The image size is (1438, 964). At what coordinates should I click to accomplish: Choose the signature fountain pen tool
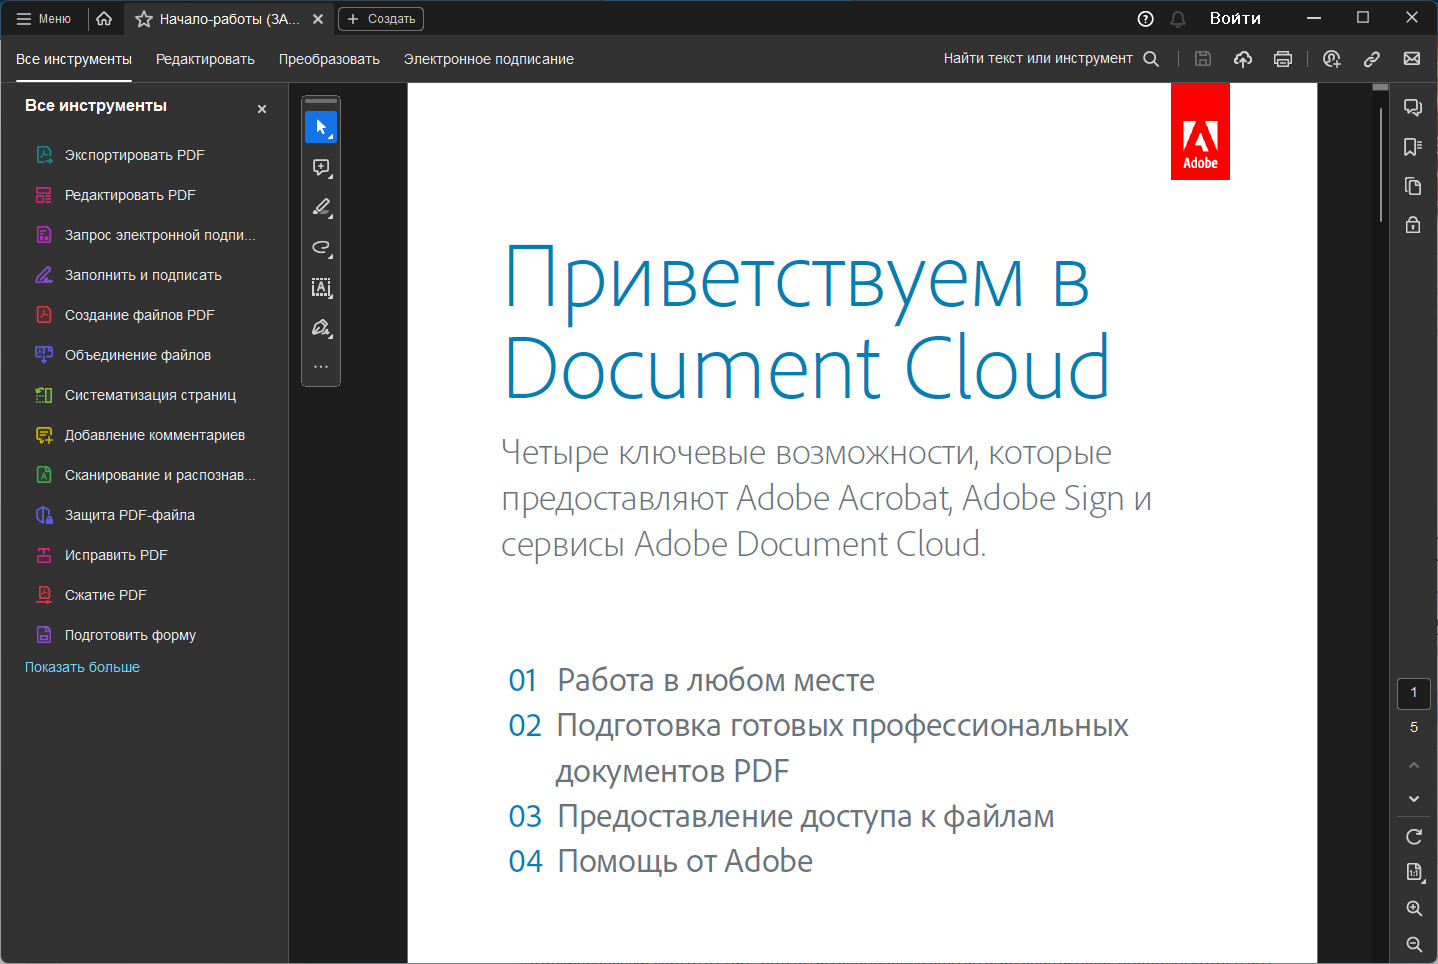pyautogui.click(x=321, y=327)
